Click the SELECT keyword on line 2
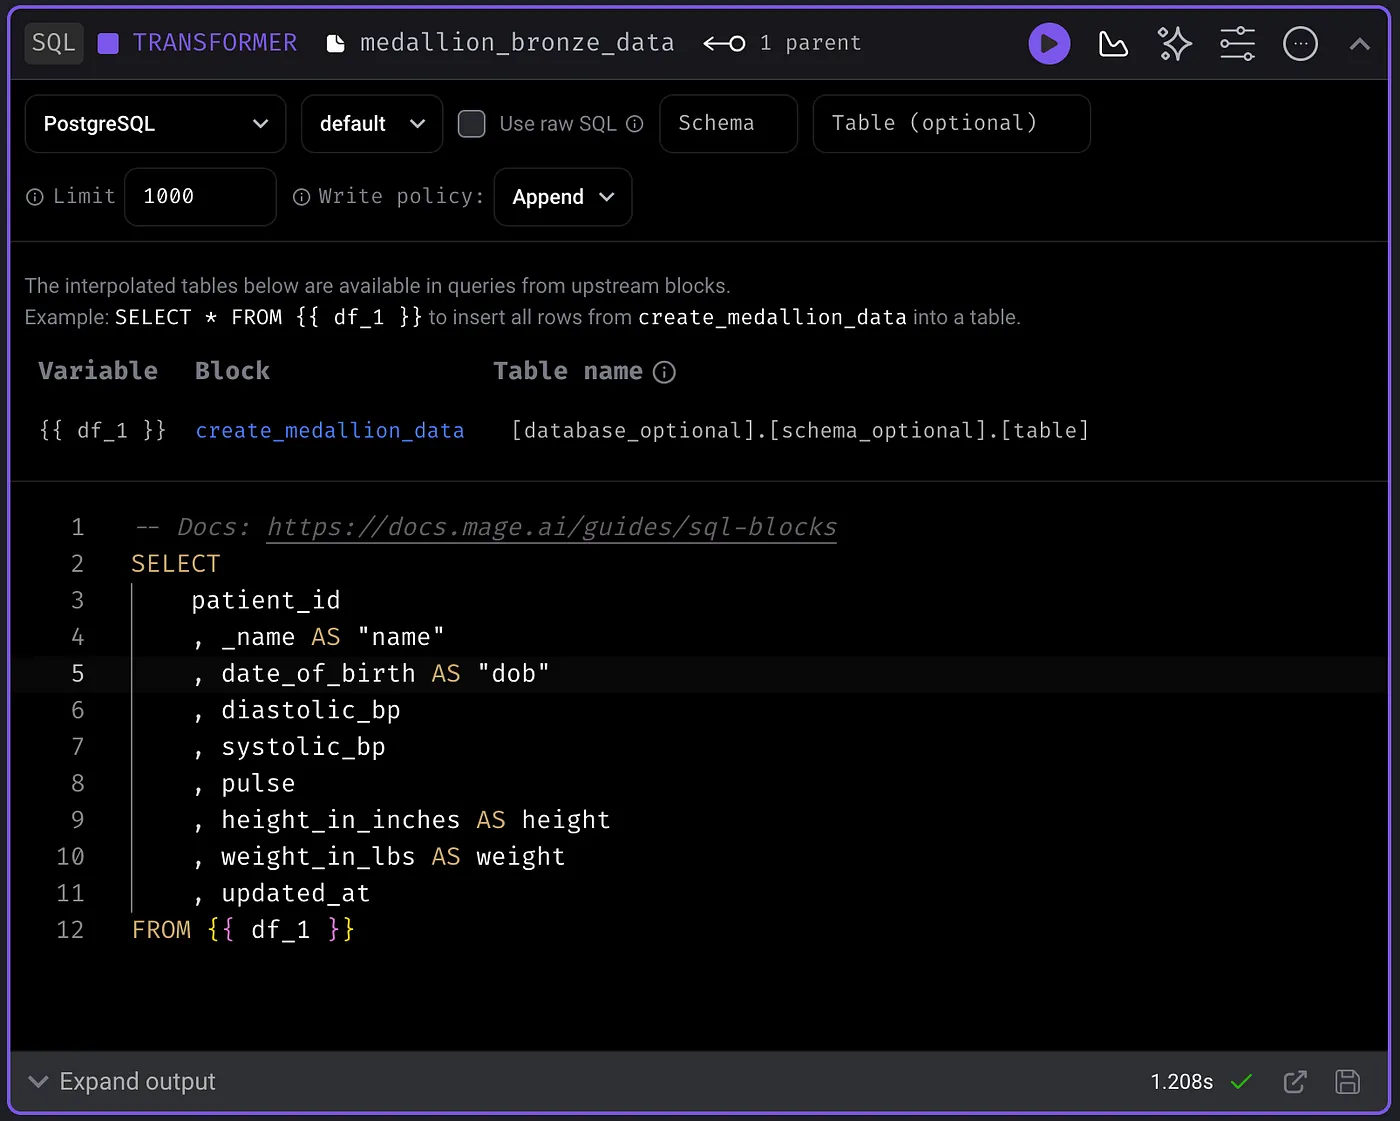The width and height of the screenshot is (1400, 1121). (176, 564)
